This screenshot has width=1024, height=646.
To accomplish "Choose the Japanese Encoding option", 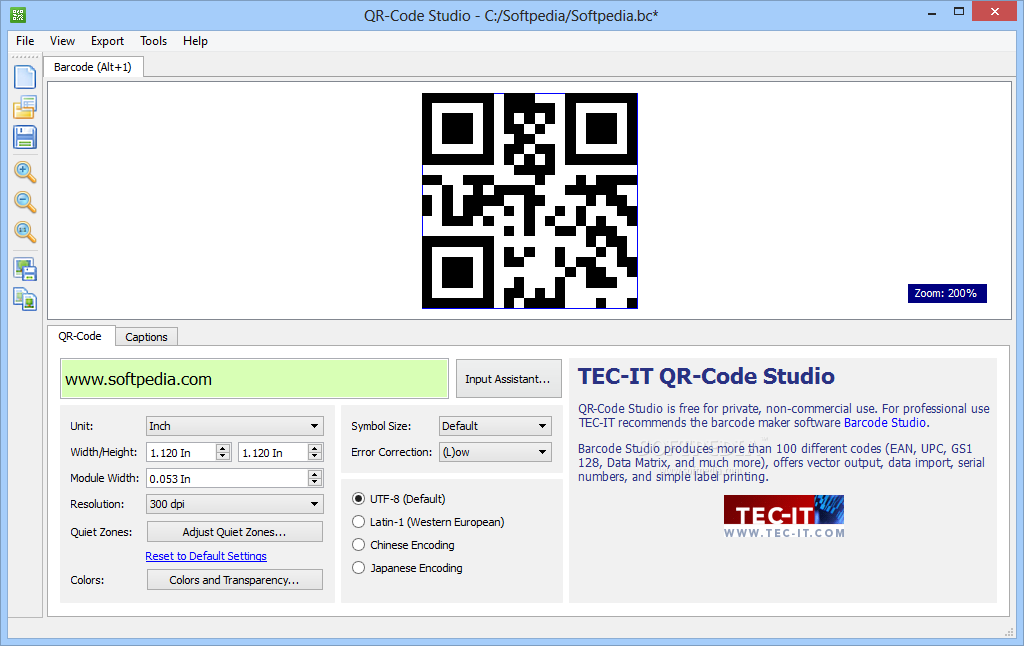I will [358, 568].
